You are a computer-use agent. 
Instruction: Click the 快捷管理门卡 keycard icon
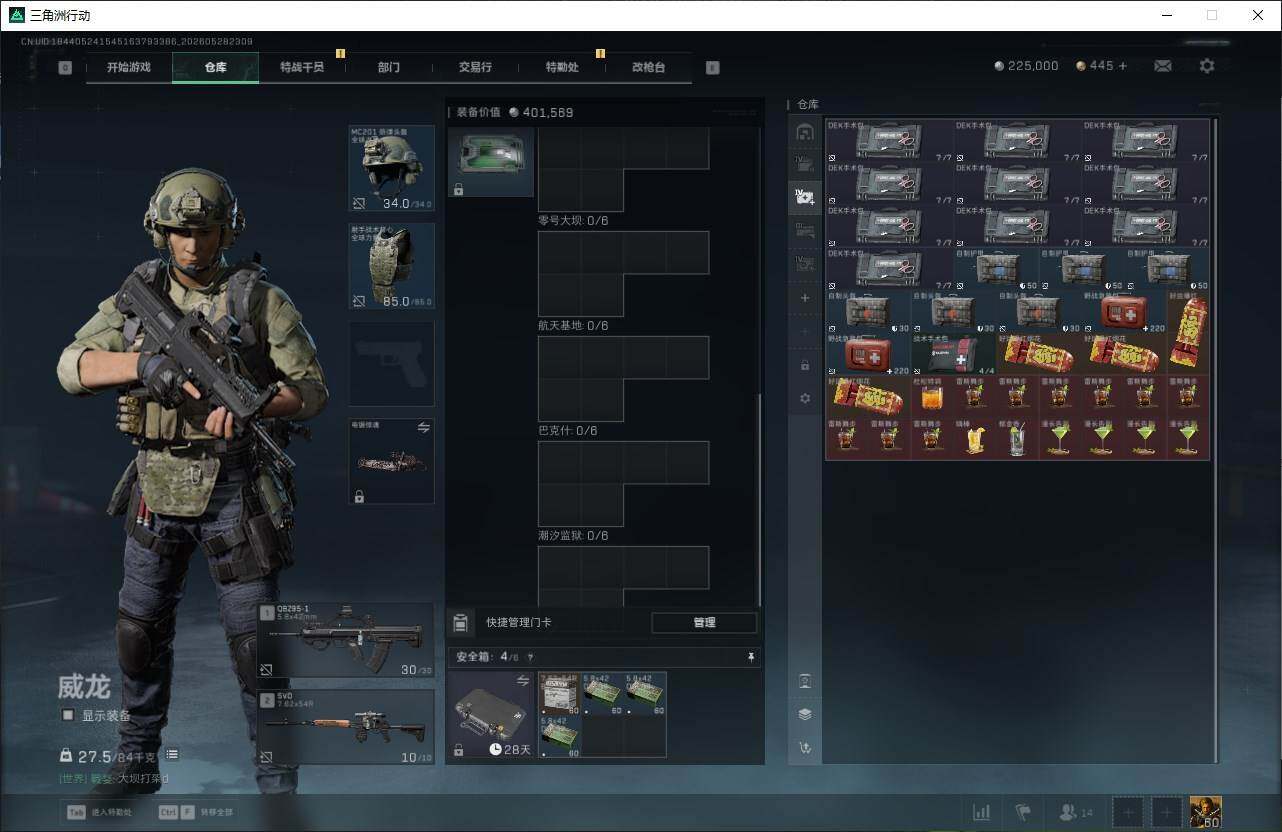pos(460,623)
